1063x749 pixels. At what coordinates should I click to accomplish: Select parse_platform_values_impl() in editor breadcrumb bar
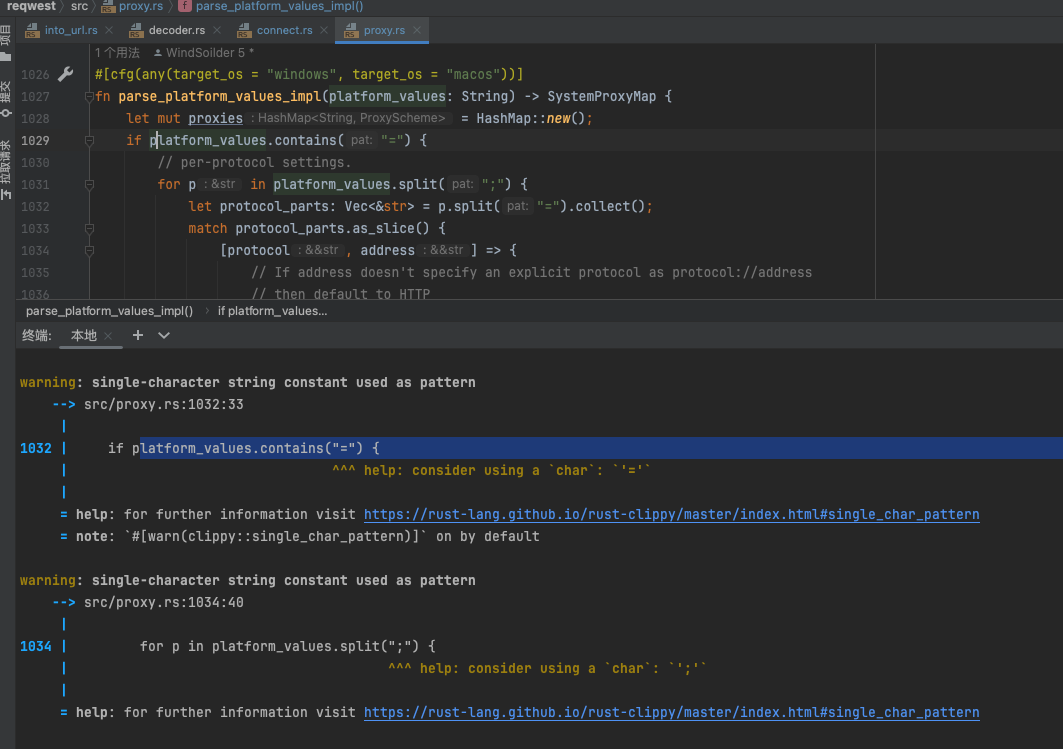pos(109,311)
